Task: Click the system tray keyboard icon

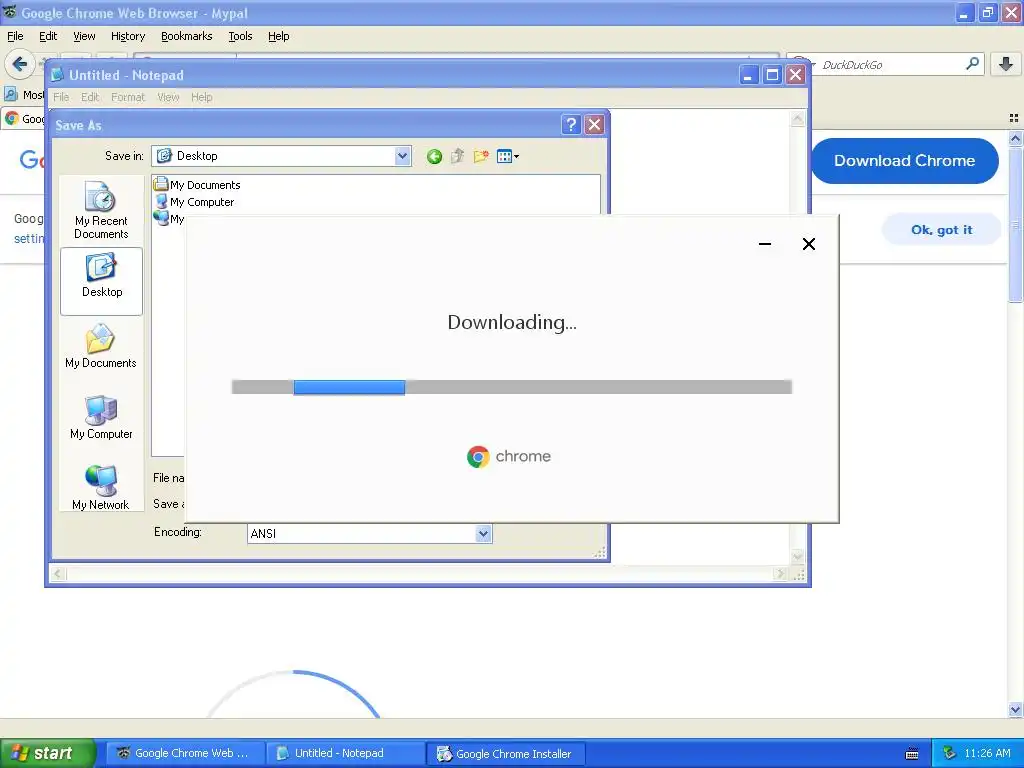Action: pyautogui.click(x=912, y=754)
